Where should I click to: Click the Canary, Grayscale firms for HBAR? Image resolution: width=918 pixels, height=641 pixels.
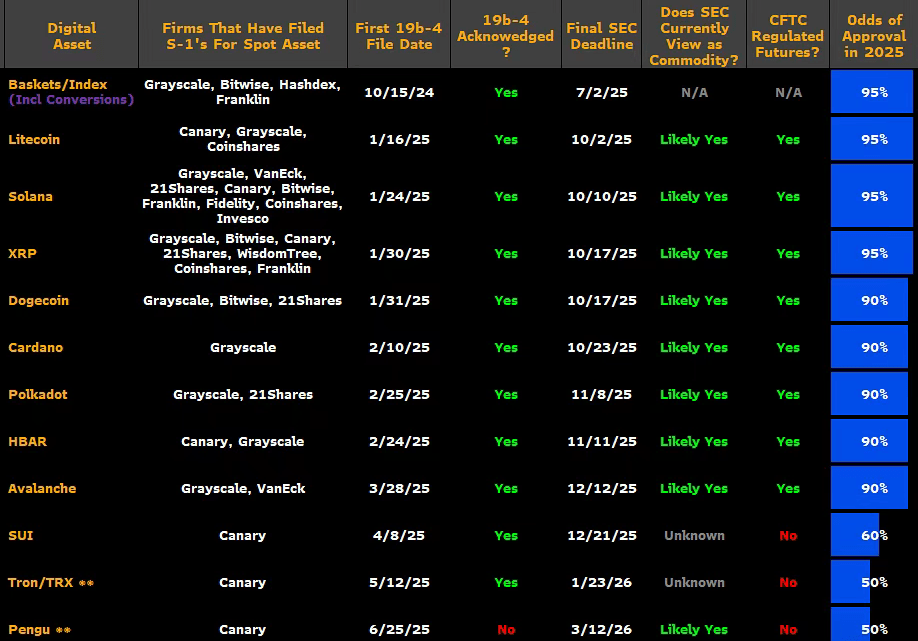pos(242,441)
